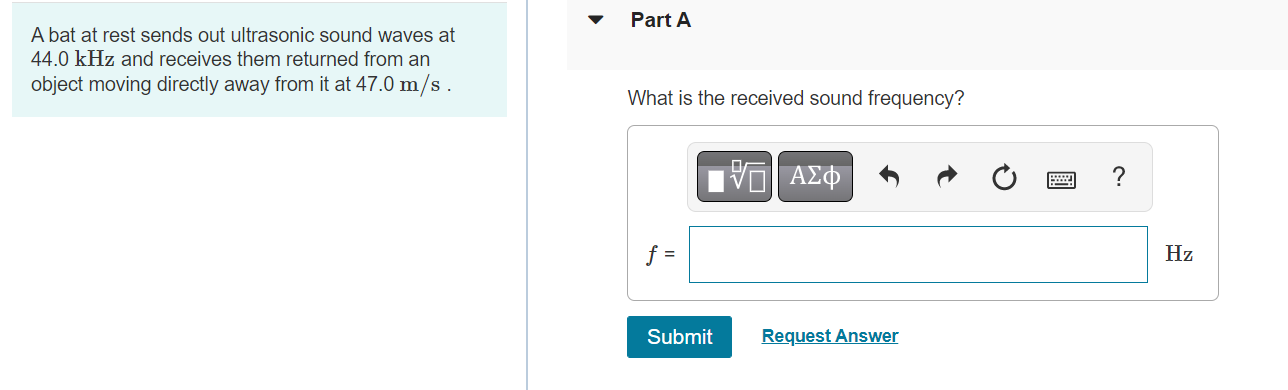This screenshot has width=1288, height=390.
Task: Click the frequency answer input field
Action: point(918,254)
